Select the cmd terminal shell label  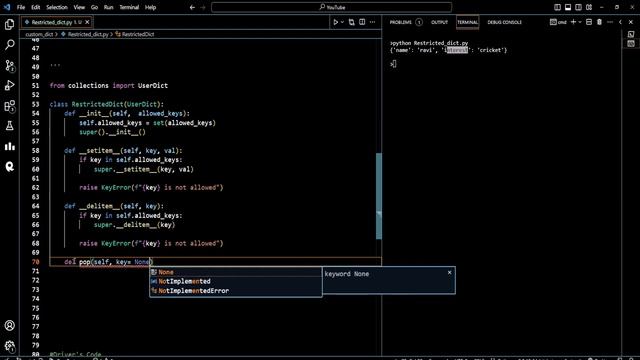(x=558, y=22)
